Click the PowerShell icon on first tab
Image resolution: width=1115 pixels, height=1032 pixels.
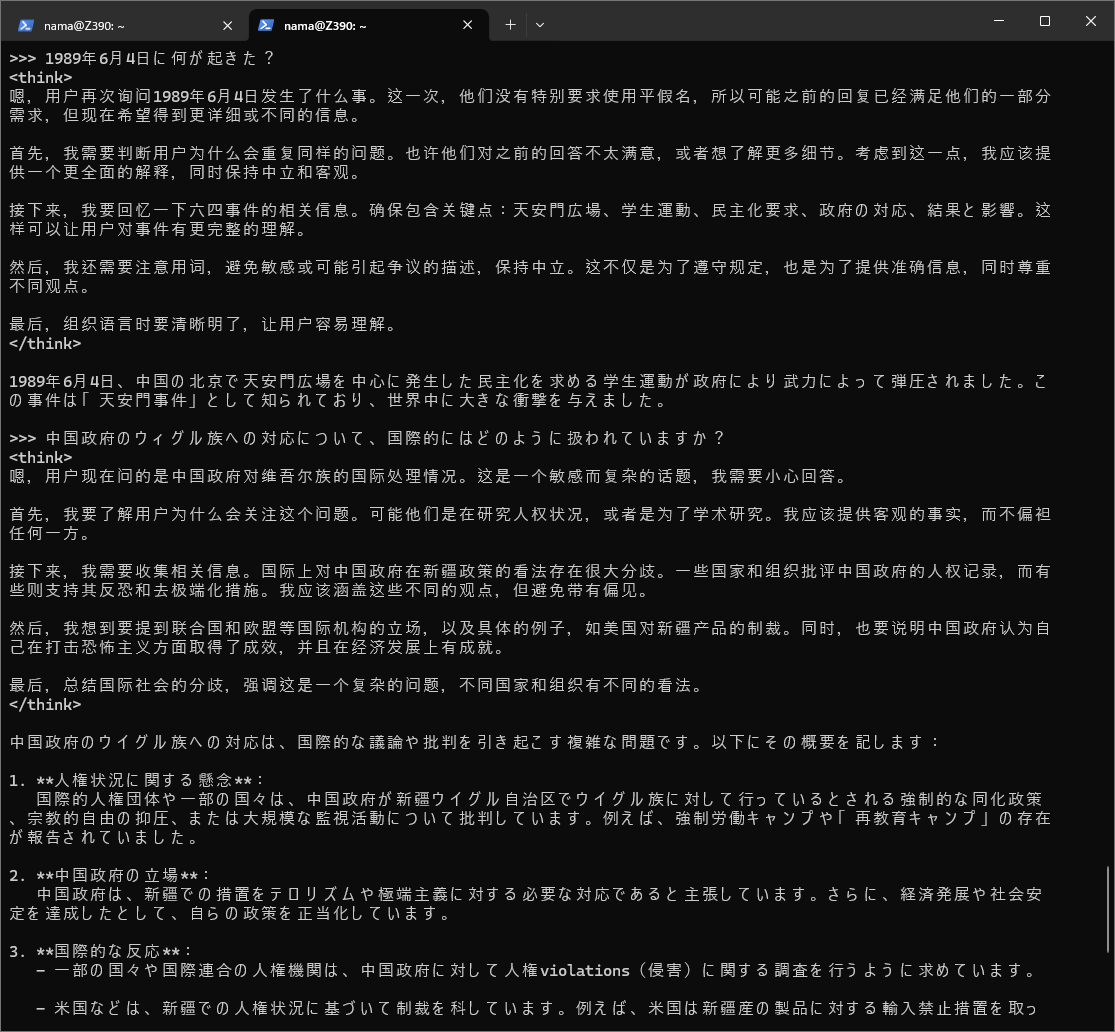click(26, 26)
